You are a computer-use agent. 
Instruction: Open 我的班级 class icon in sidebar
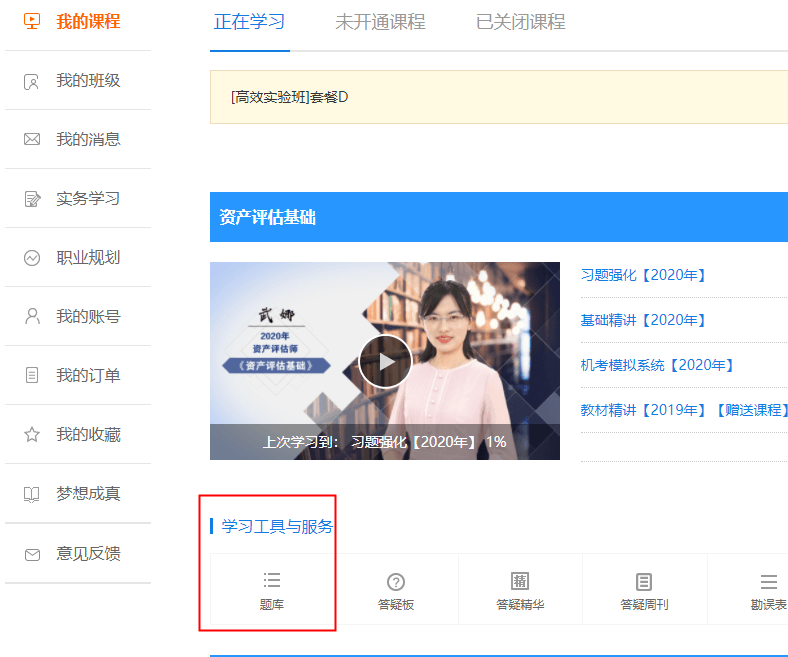(32, 81)
